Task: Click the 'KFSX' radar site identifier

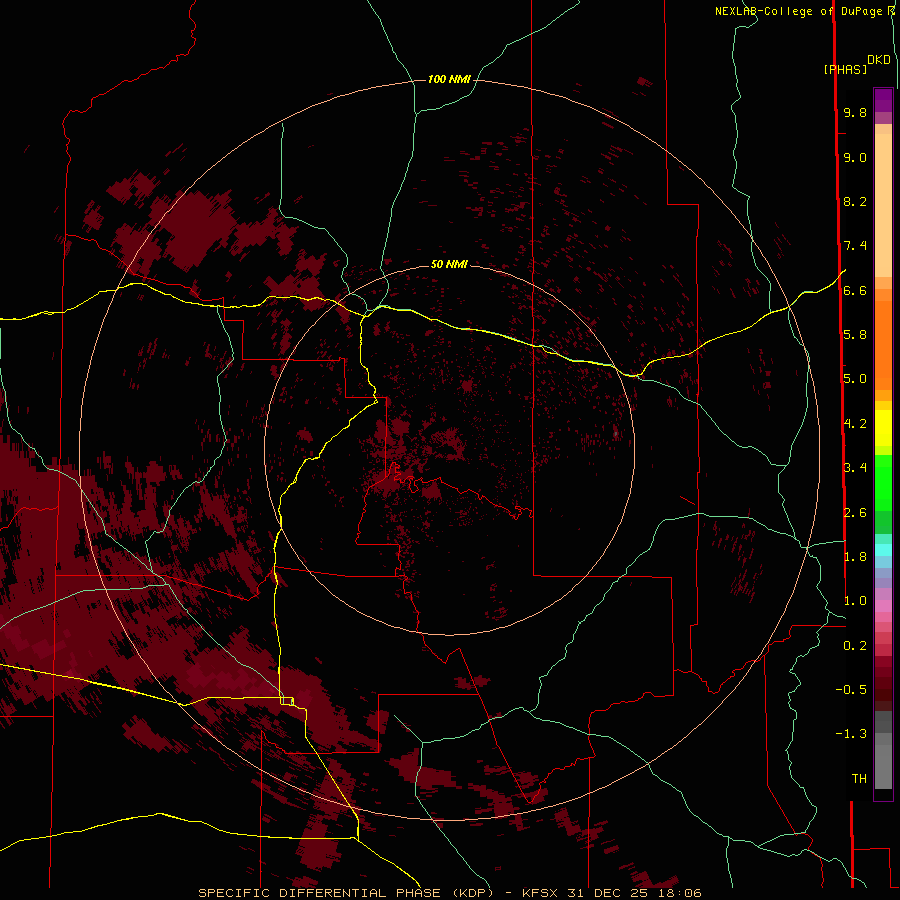Action: click(542, 893)
